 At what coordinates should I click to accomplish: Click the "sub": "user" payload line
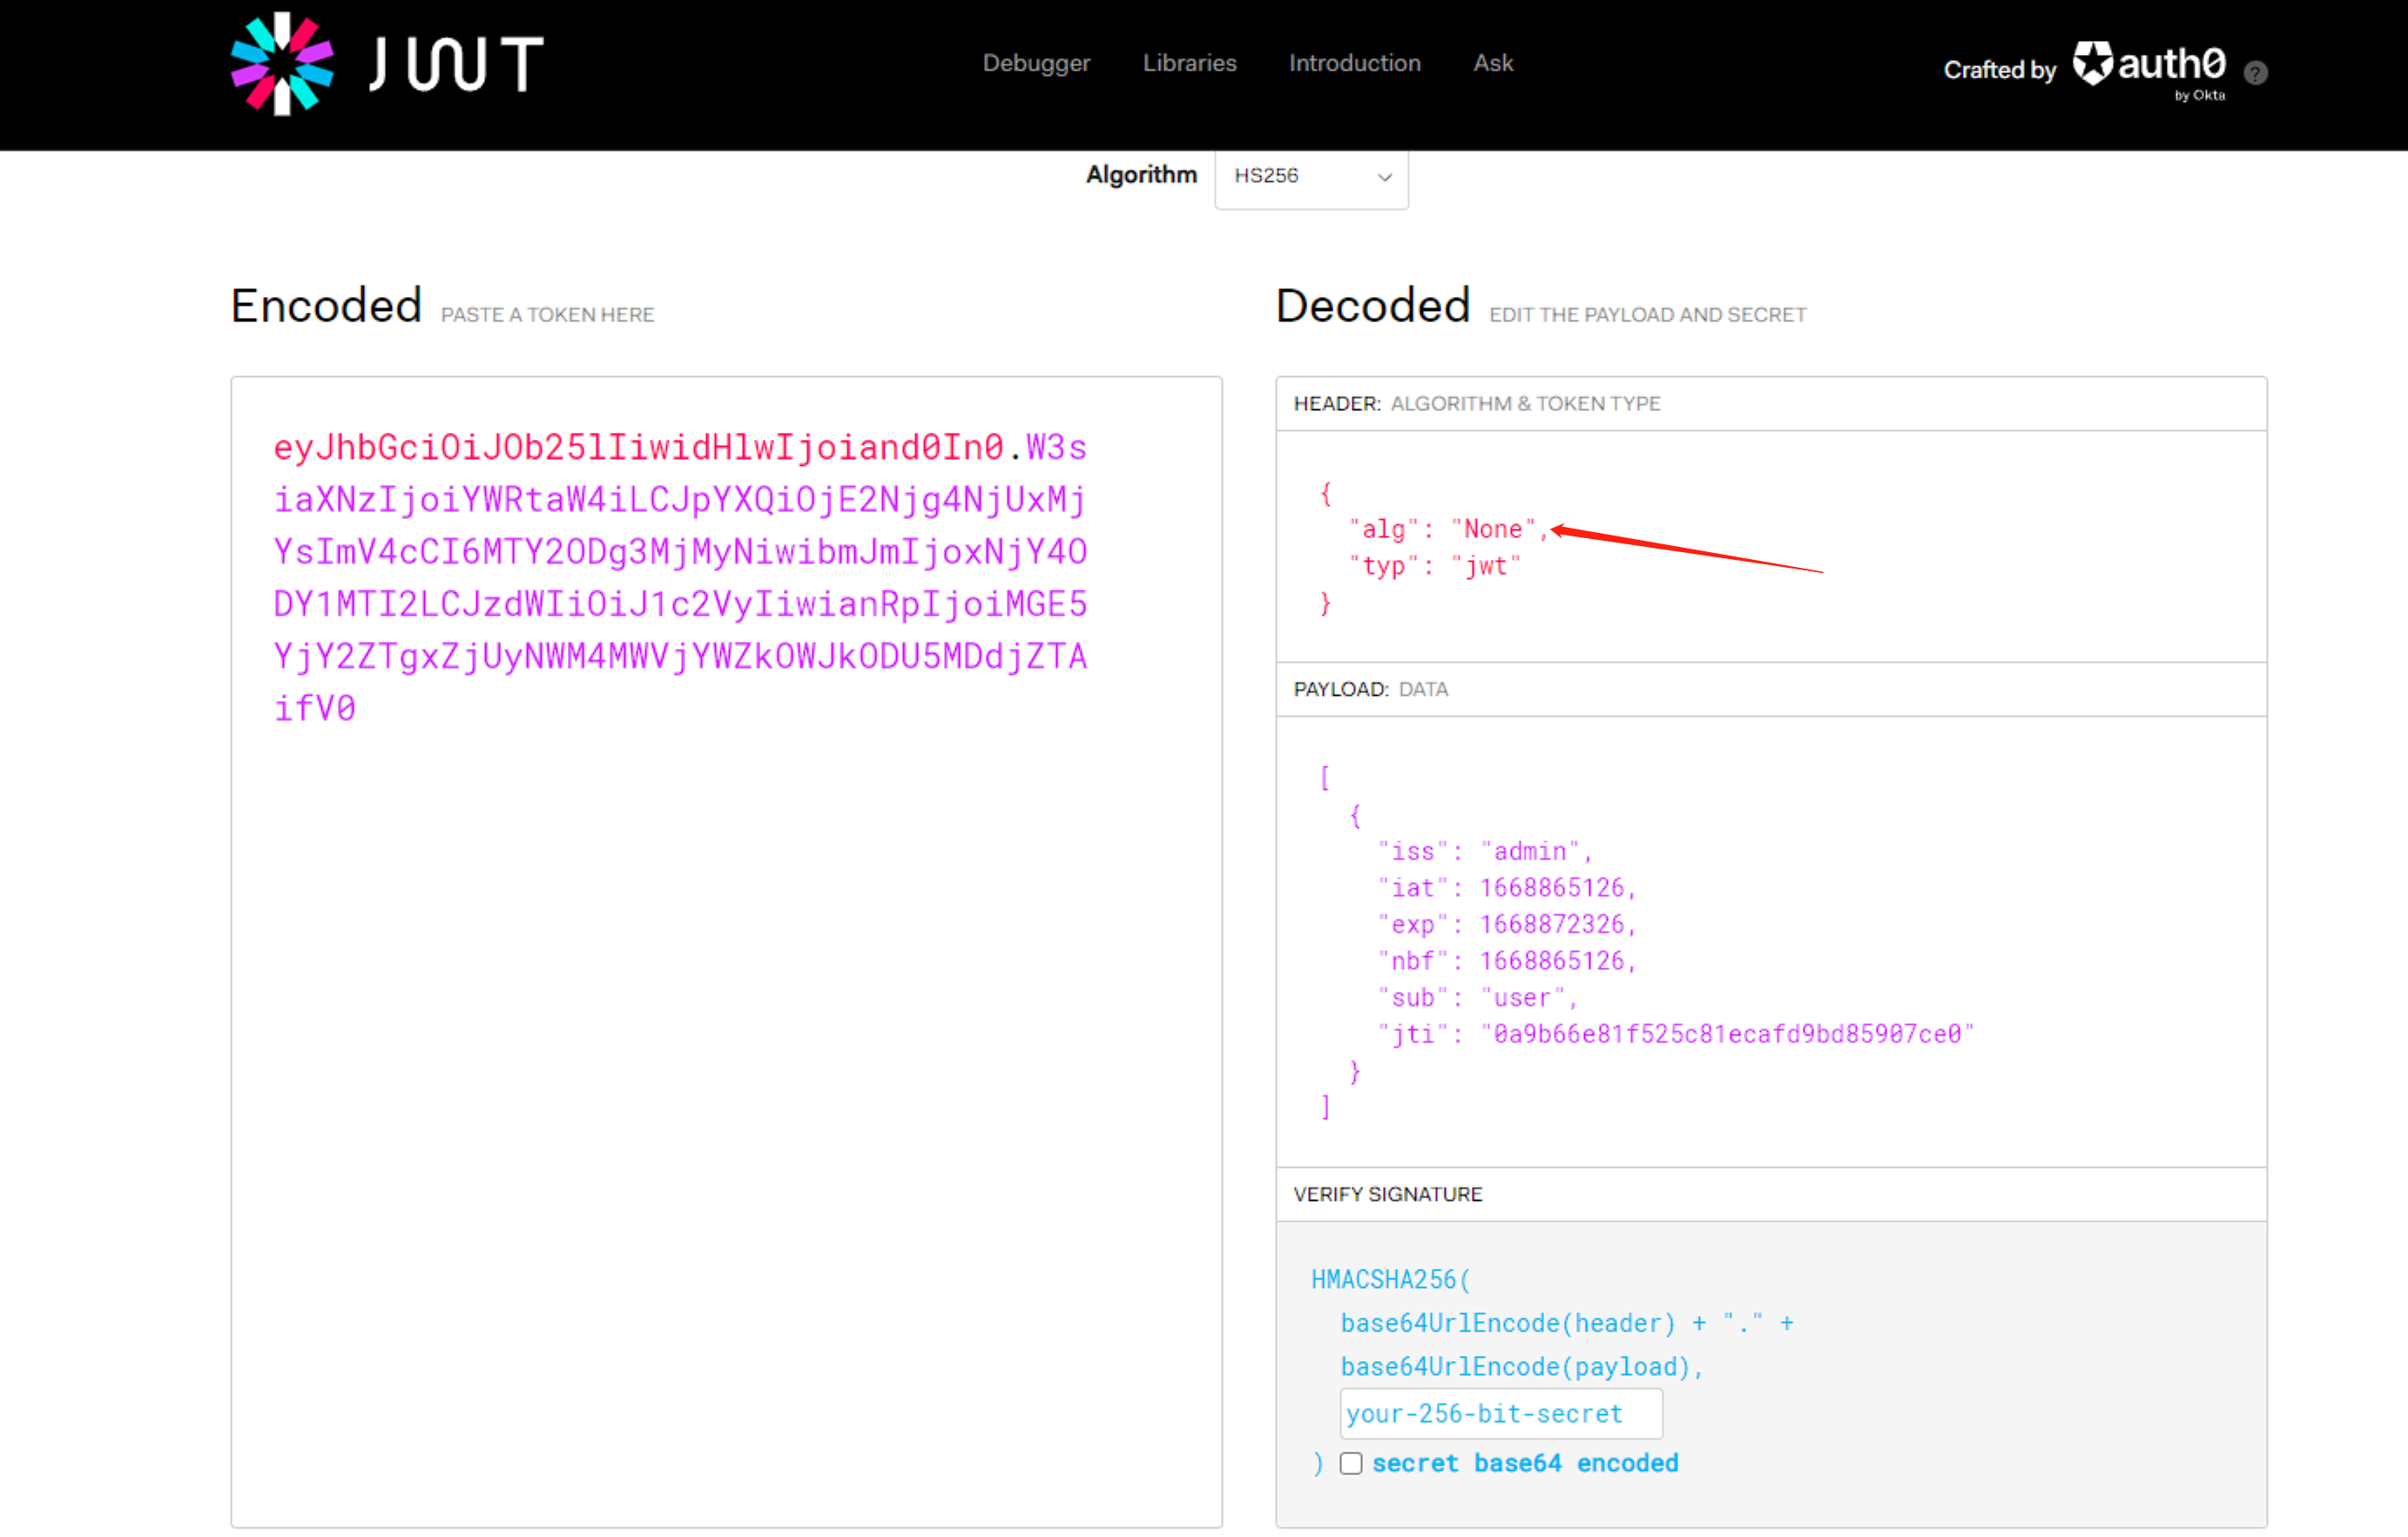click(1477, 998)
